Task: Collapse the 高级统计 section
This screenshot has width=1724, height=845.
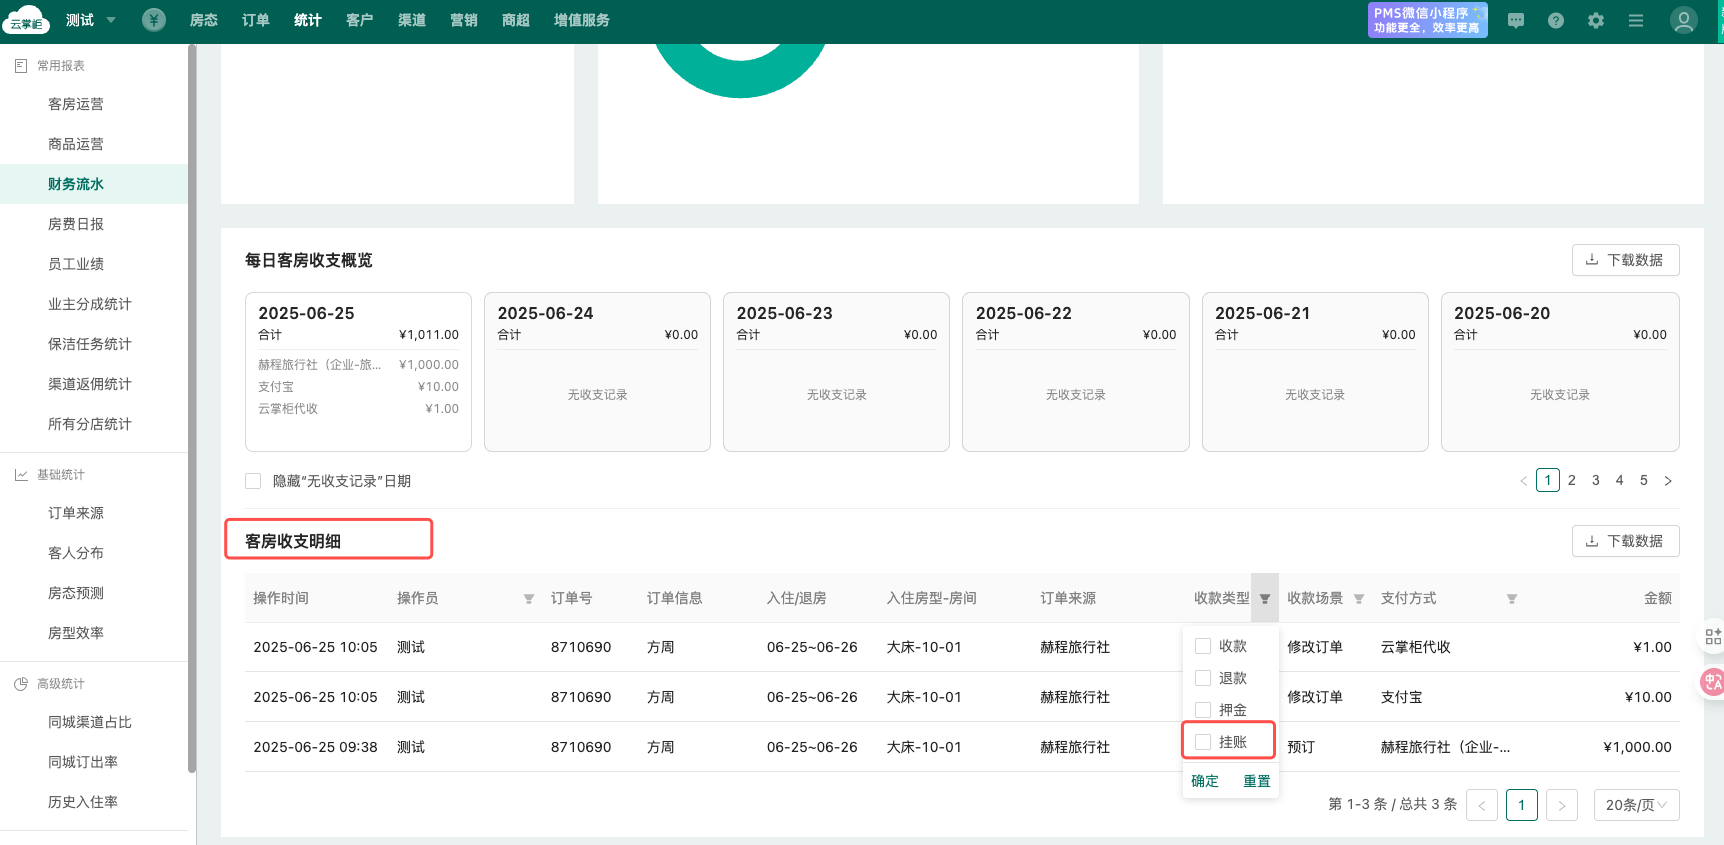Action: [50, 684]
